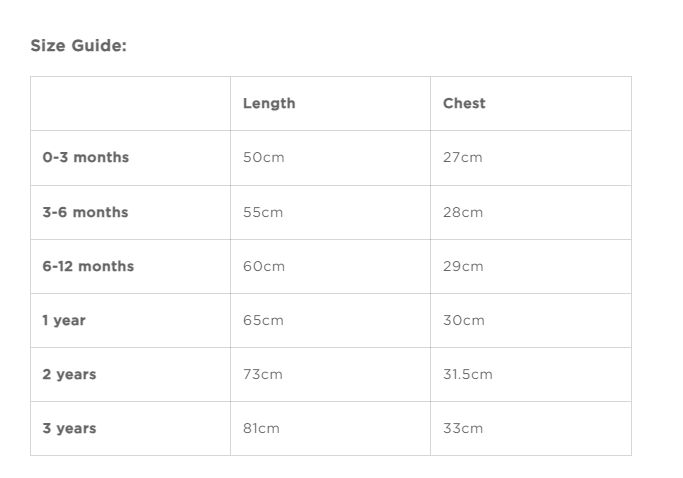Image resolution: width=683 pixels, height=478 pixels.
Task: Click the 29cm chest value
Action: point(463,266)
